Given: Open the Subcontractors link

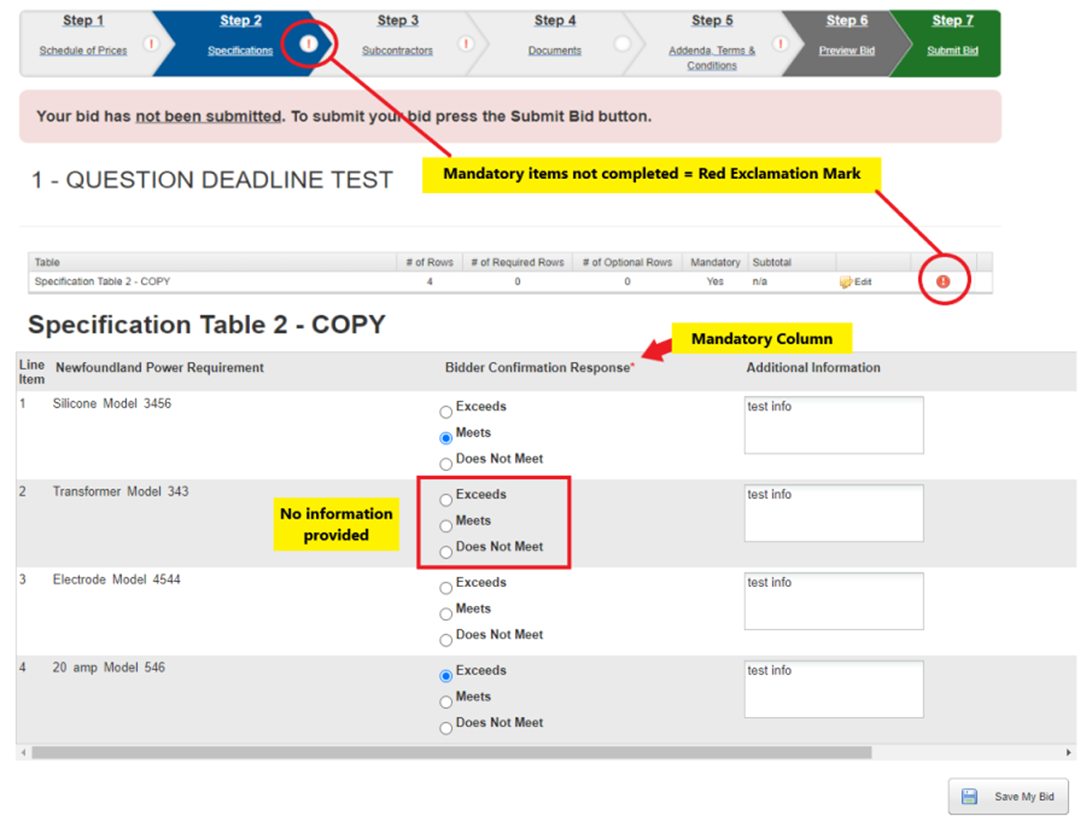Looking at the screenshot, I should coord(398,50).
